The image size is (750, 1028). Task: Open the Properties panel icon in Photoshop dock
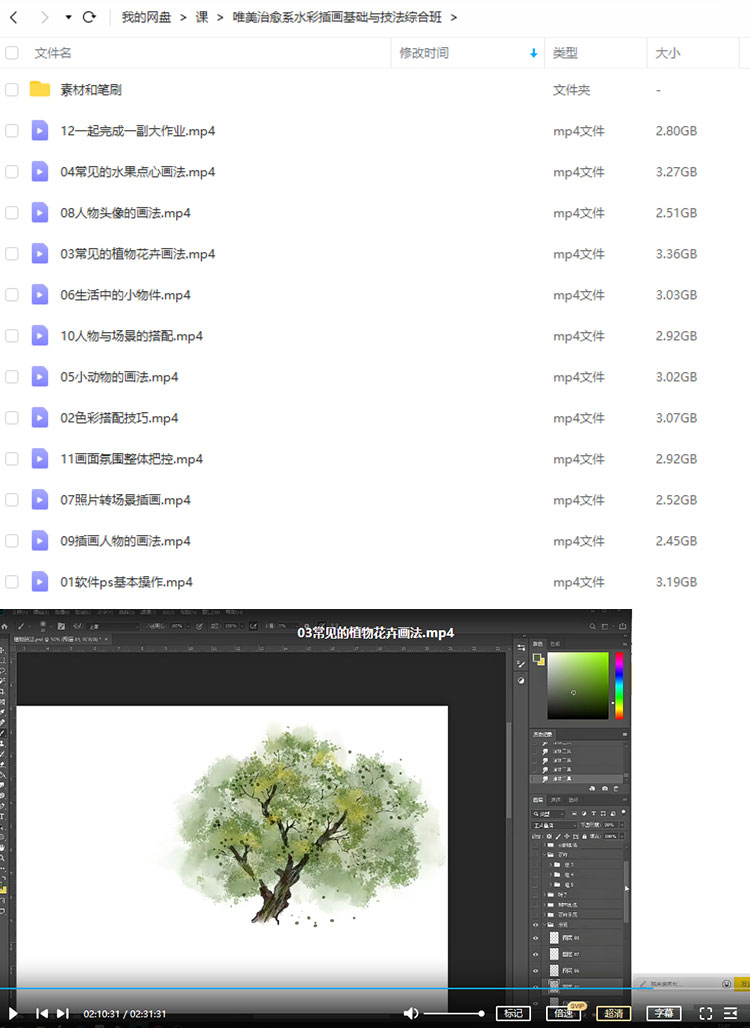coord(521,648)
